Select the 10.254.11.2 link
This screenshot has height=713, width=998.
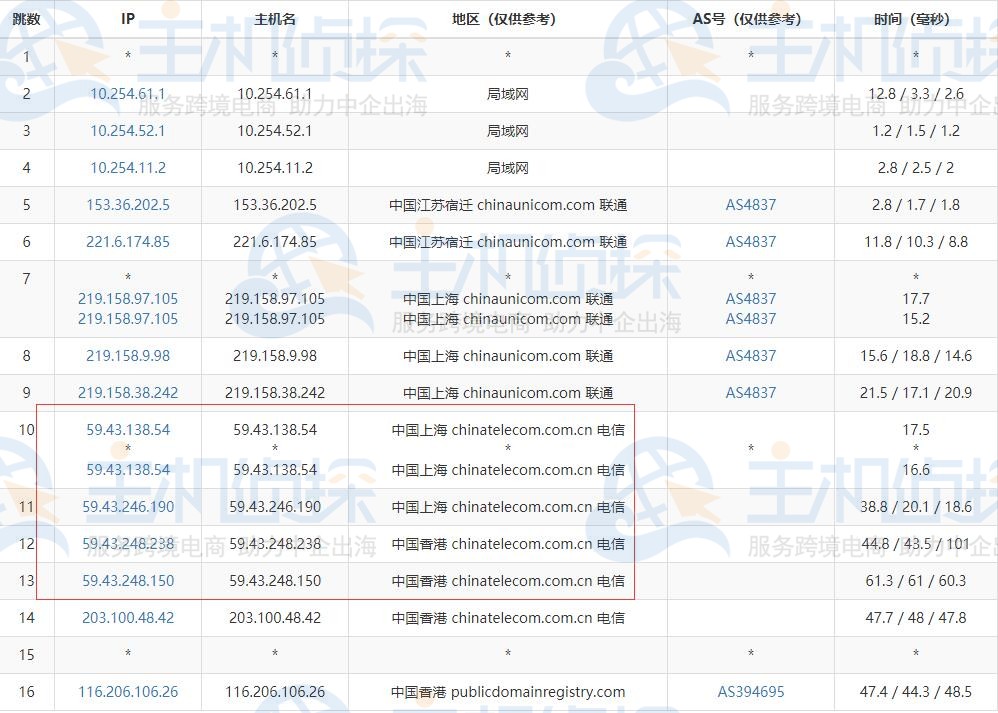(127, 168)
